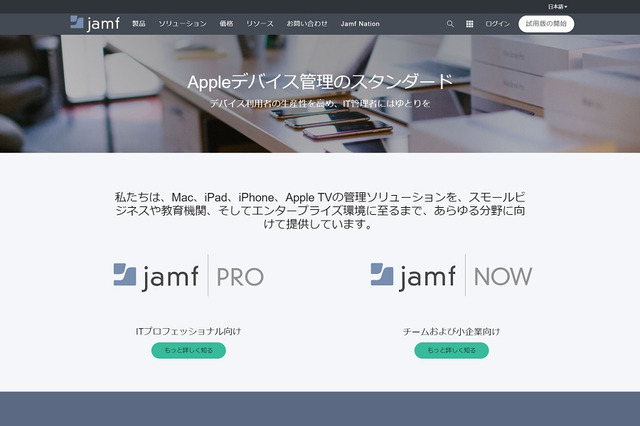This screenshot has width=640, height=426.
Task: Open the grid apps menu icon
Action: [469, 24]
